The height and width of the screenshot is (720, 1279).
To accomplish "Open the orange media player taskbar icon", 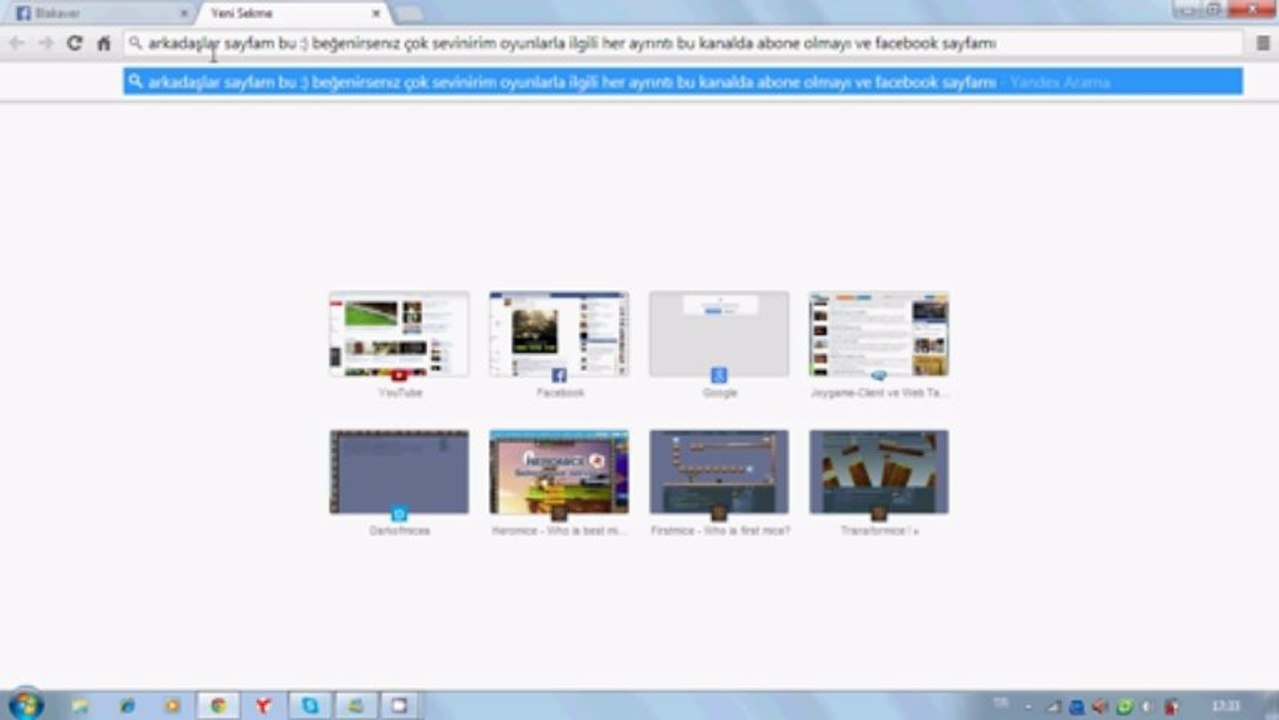I will coord(172,706).
